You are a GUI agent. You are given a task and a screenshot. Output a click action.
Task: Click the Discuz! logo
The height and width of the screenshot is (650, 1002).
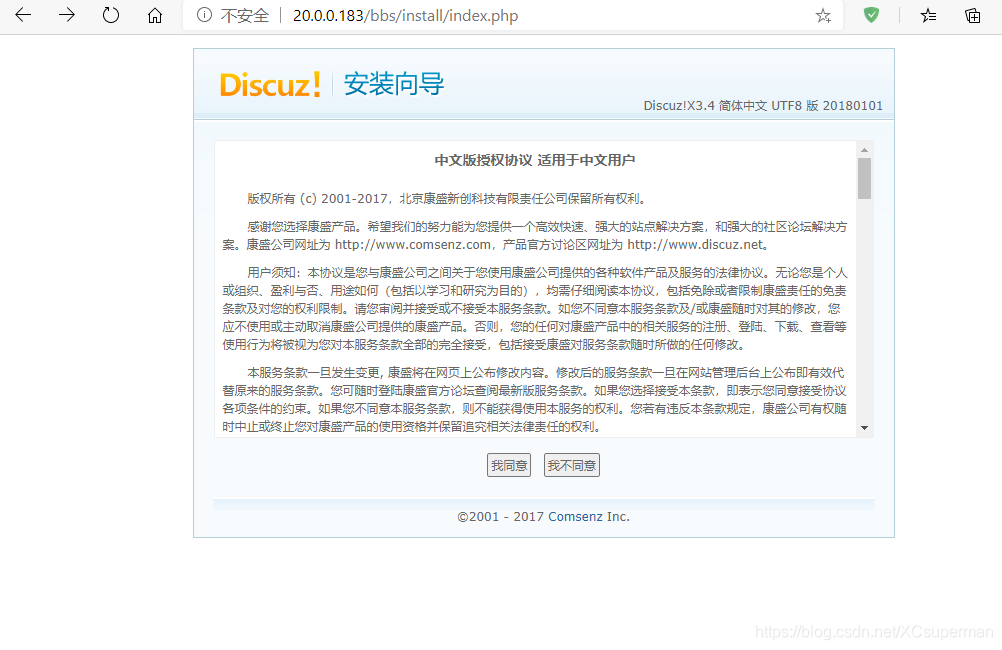click(x=270, y=84)
